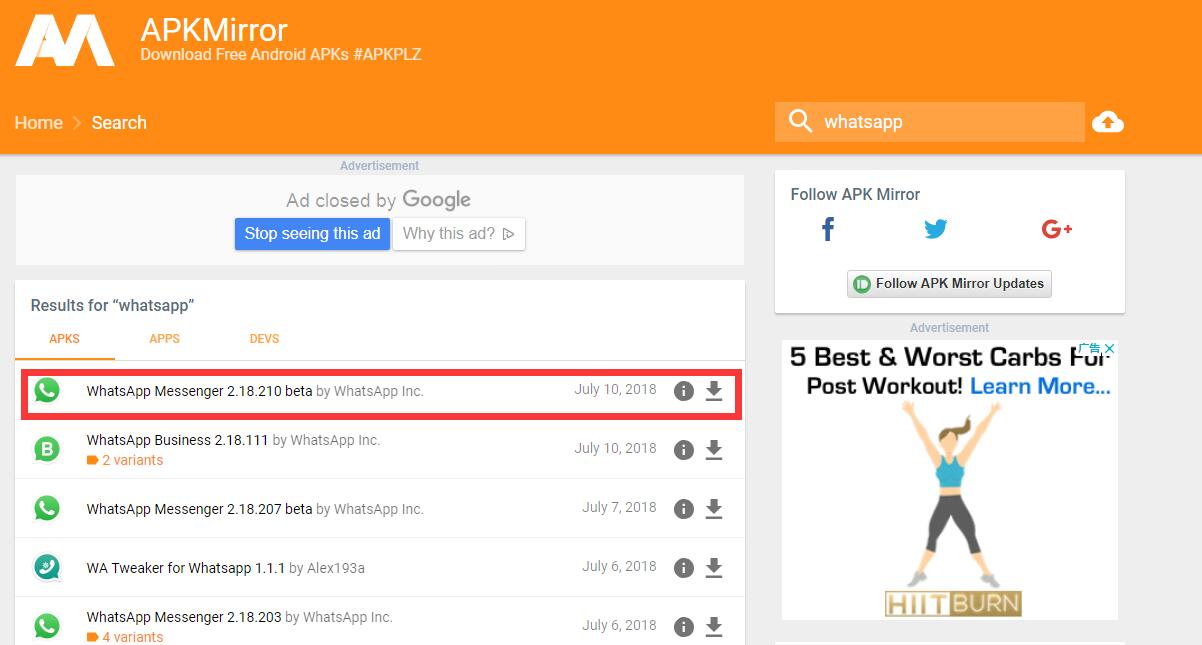Image resolution: width=1202 pixels, height=645 pixels.
Task: Click WhatsApp Business app icon
Action: pyautogui.click(x=46, y=449)
